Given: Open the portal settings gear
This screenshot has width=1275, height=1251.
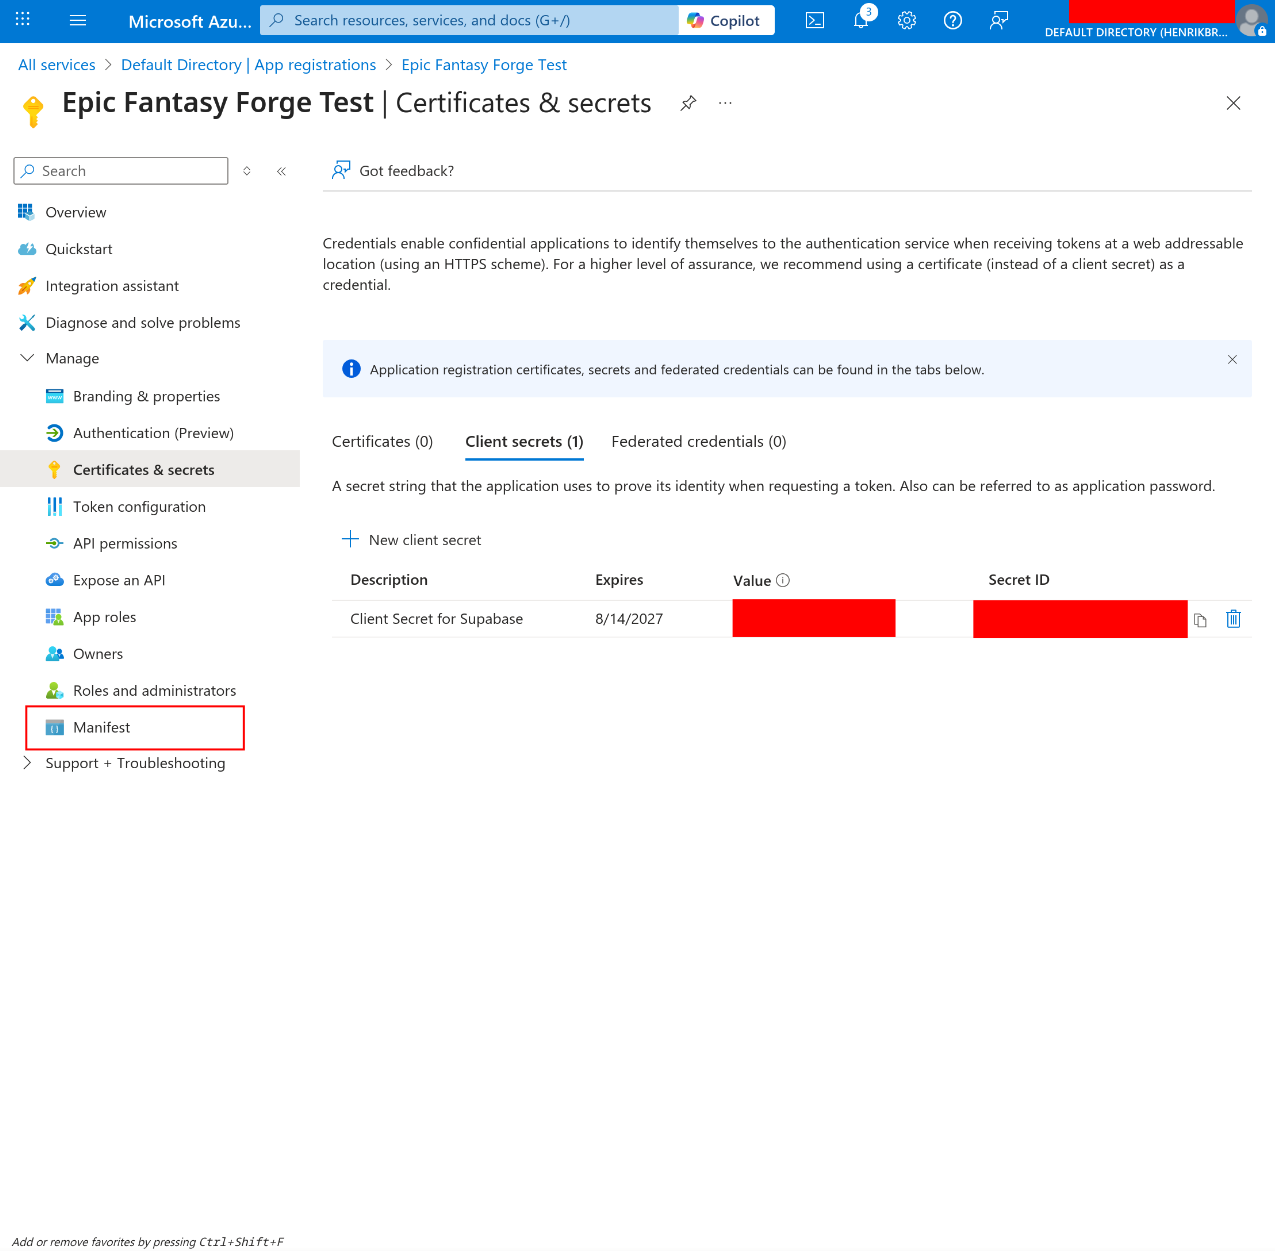Looking at the screenshot, I should tap(906, 20).
